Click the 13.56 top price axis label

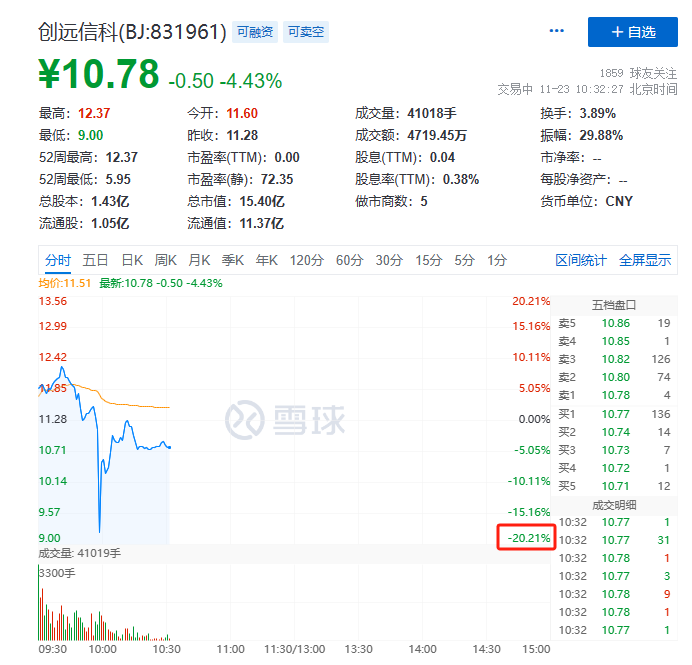[53, 301]
